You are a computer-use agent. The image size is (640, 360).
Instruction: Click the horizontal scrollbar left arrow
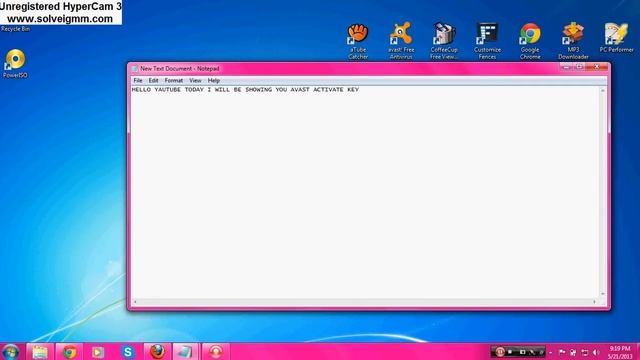pyautogui.click(x=135, y=302)
